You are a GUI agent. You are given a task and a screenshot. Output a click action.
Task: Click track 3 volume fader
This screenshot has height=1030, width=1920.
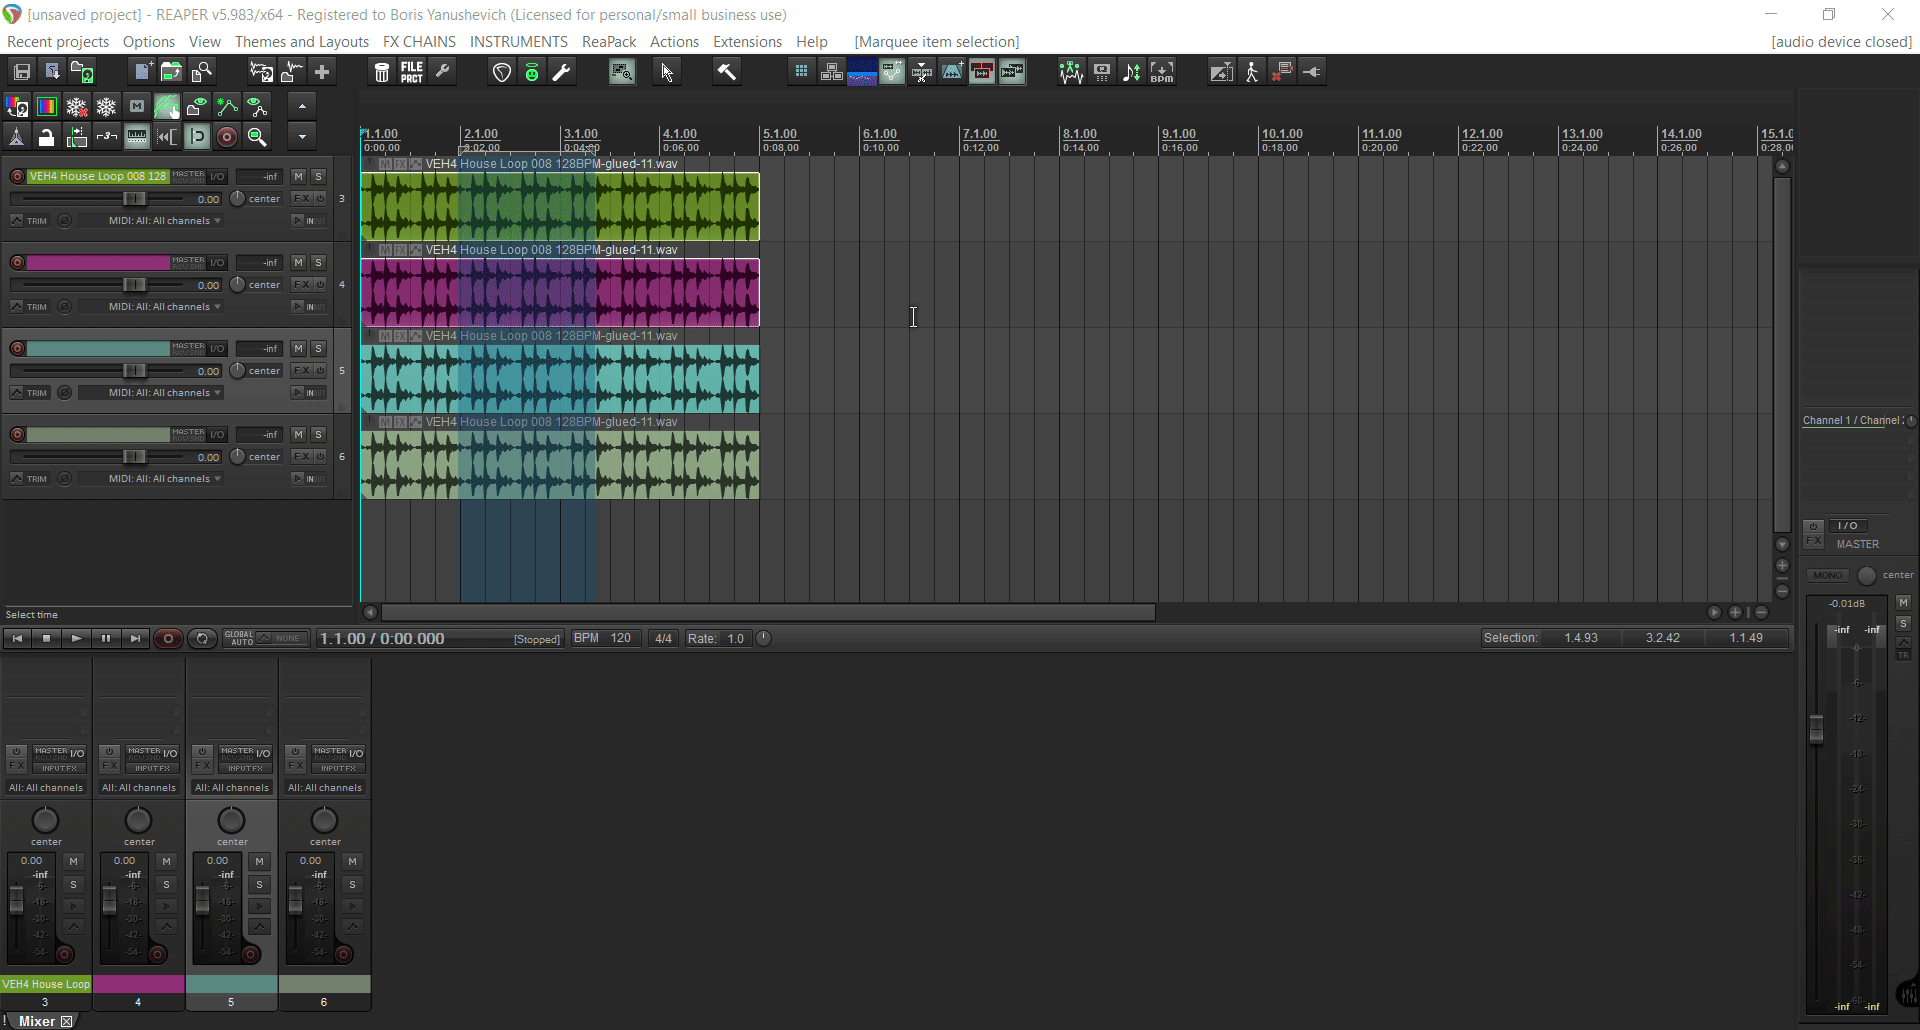(133, 199)
